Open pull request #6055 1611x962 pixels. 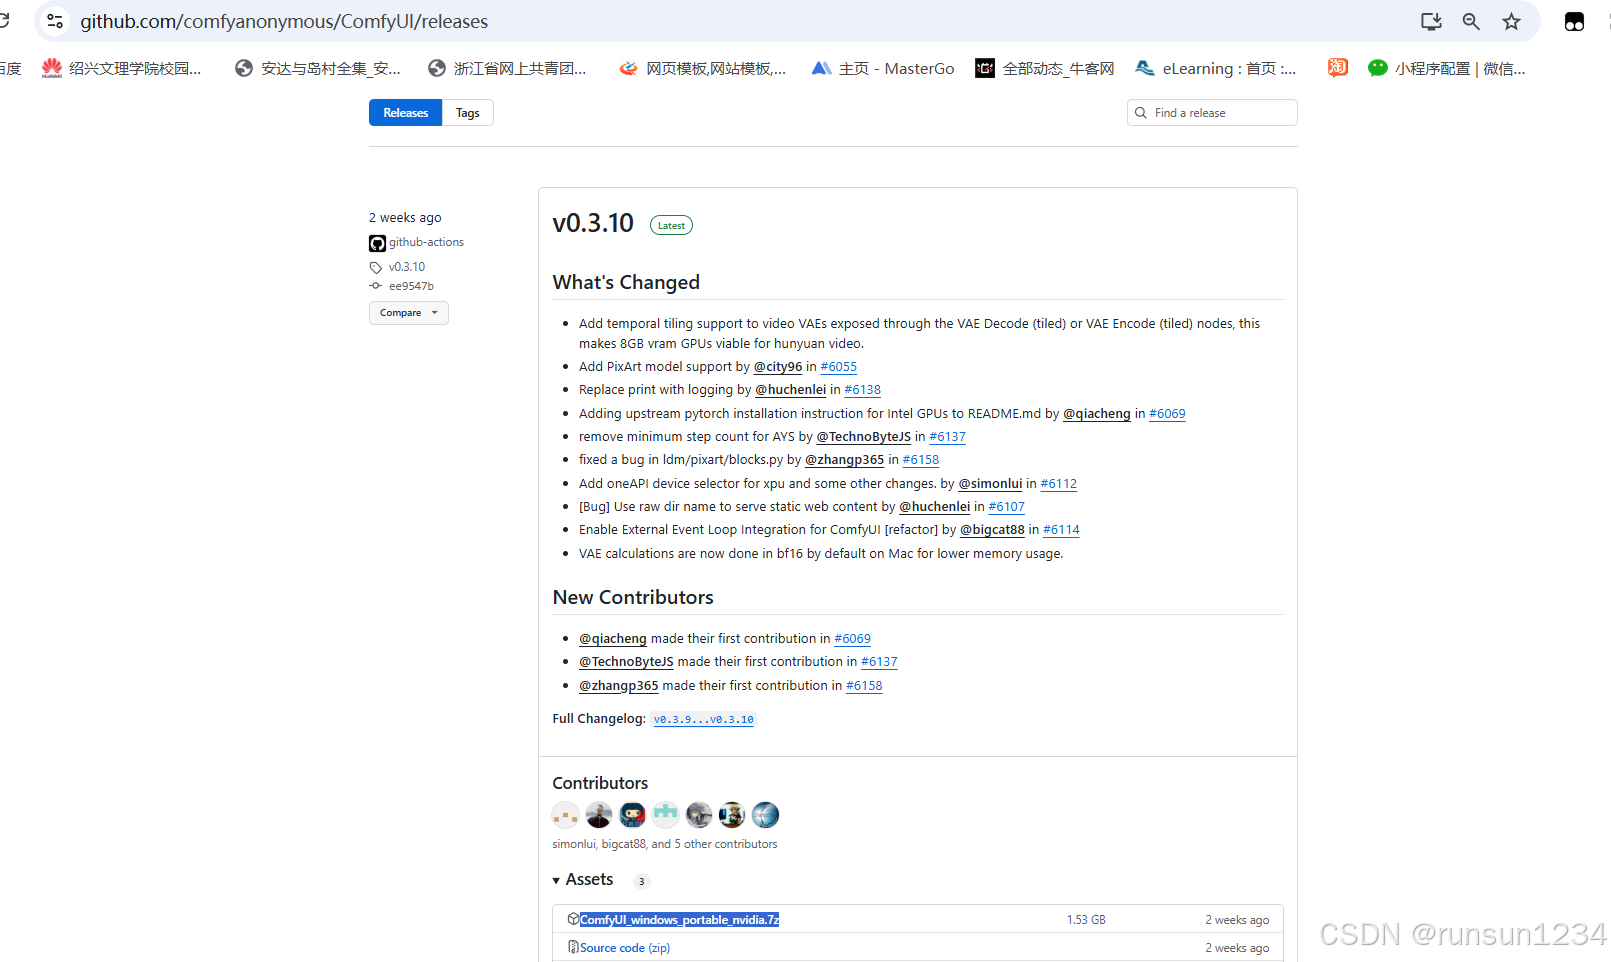[x=839, y=367]
